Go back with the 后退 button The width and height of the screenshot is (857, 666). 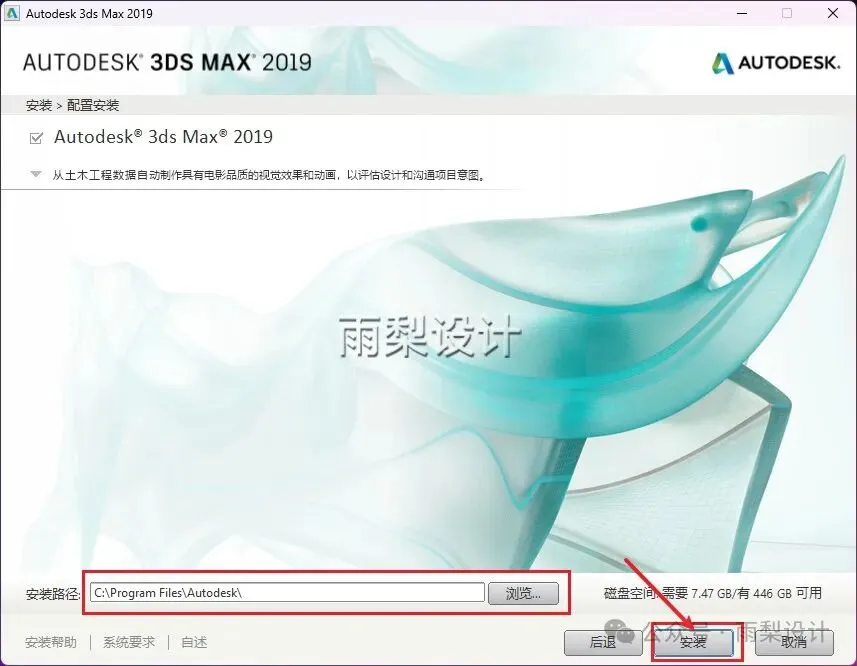tap(603, 642)
